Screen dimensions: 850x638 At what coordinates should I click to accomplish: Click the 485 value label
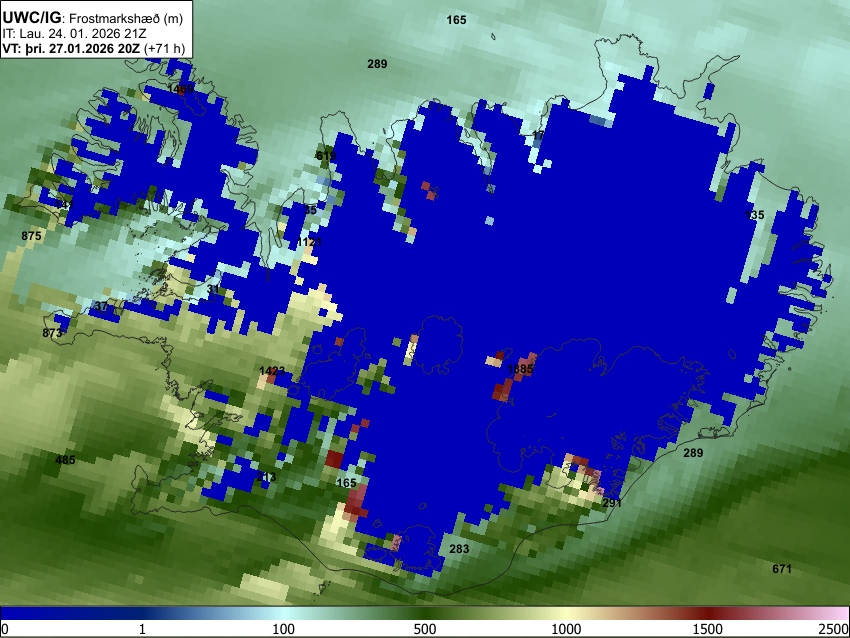66,460
